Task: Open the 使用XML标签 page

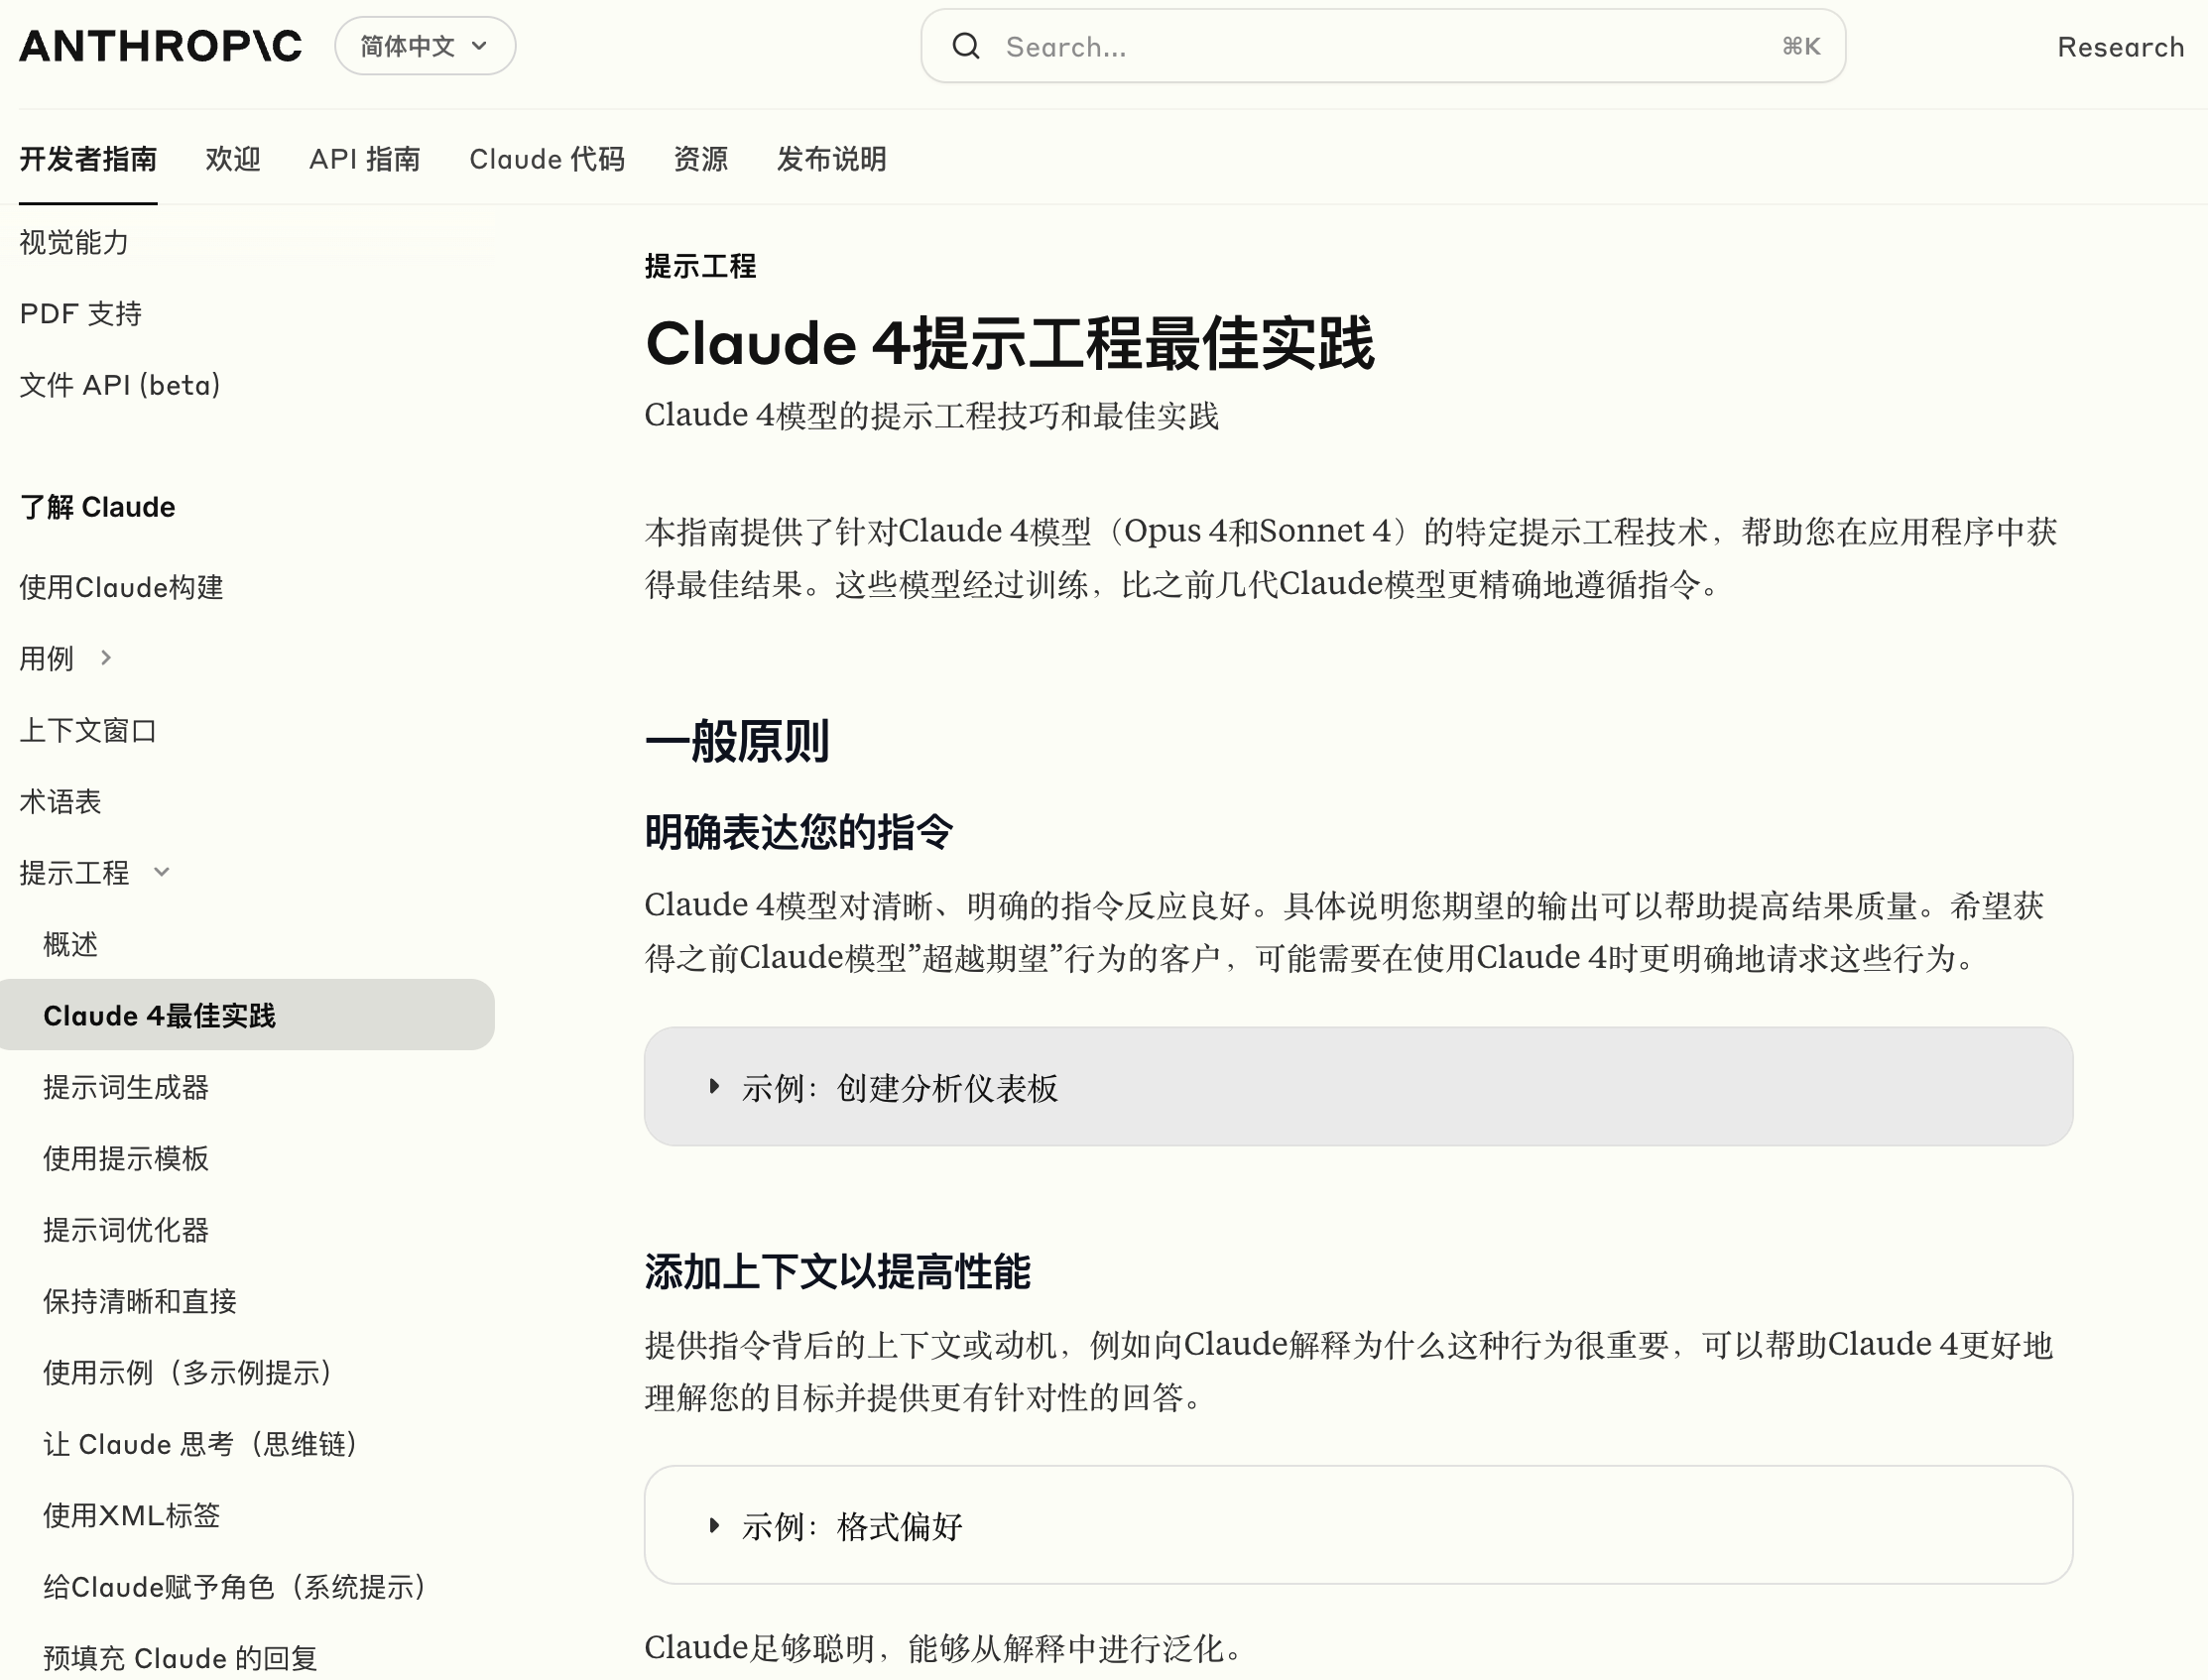Action: click(131, 1516)
